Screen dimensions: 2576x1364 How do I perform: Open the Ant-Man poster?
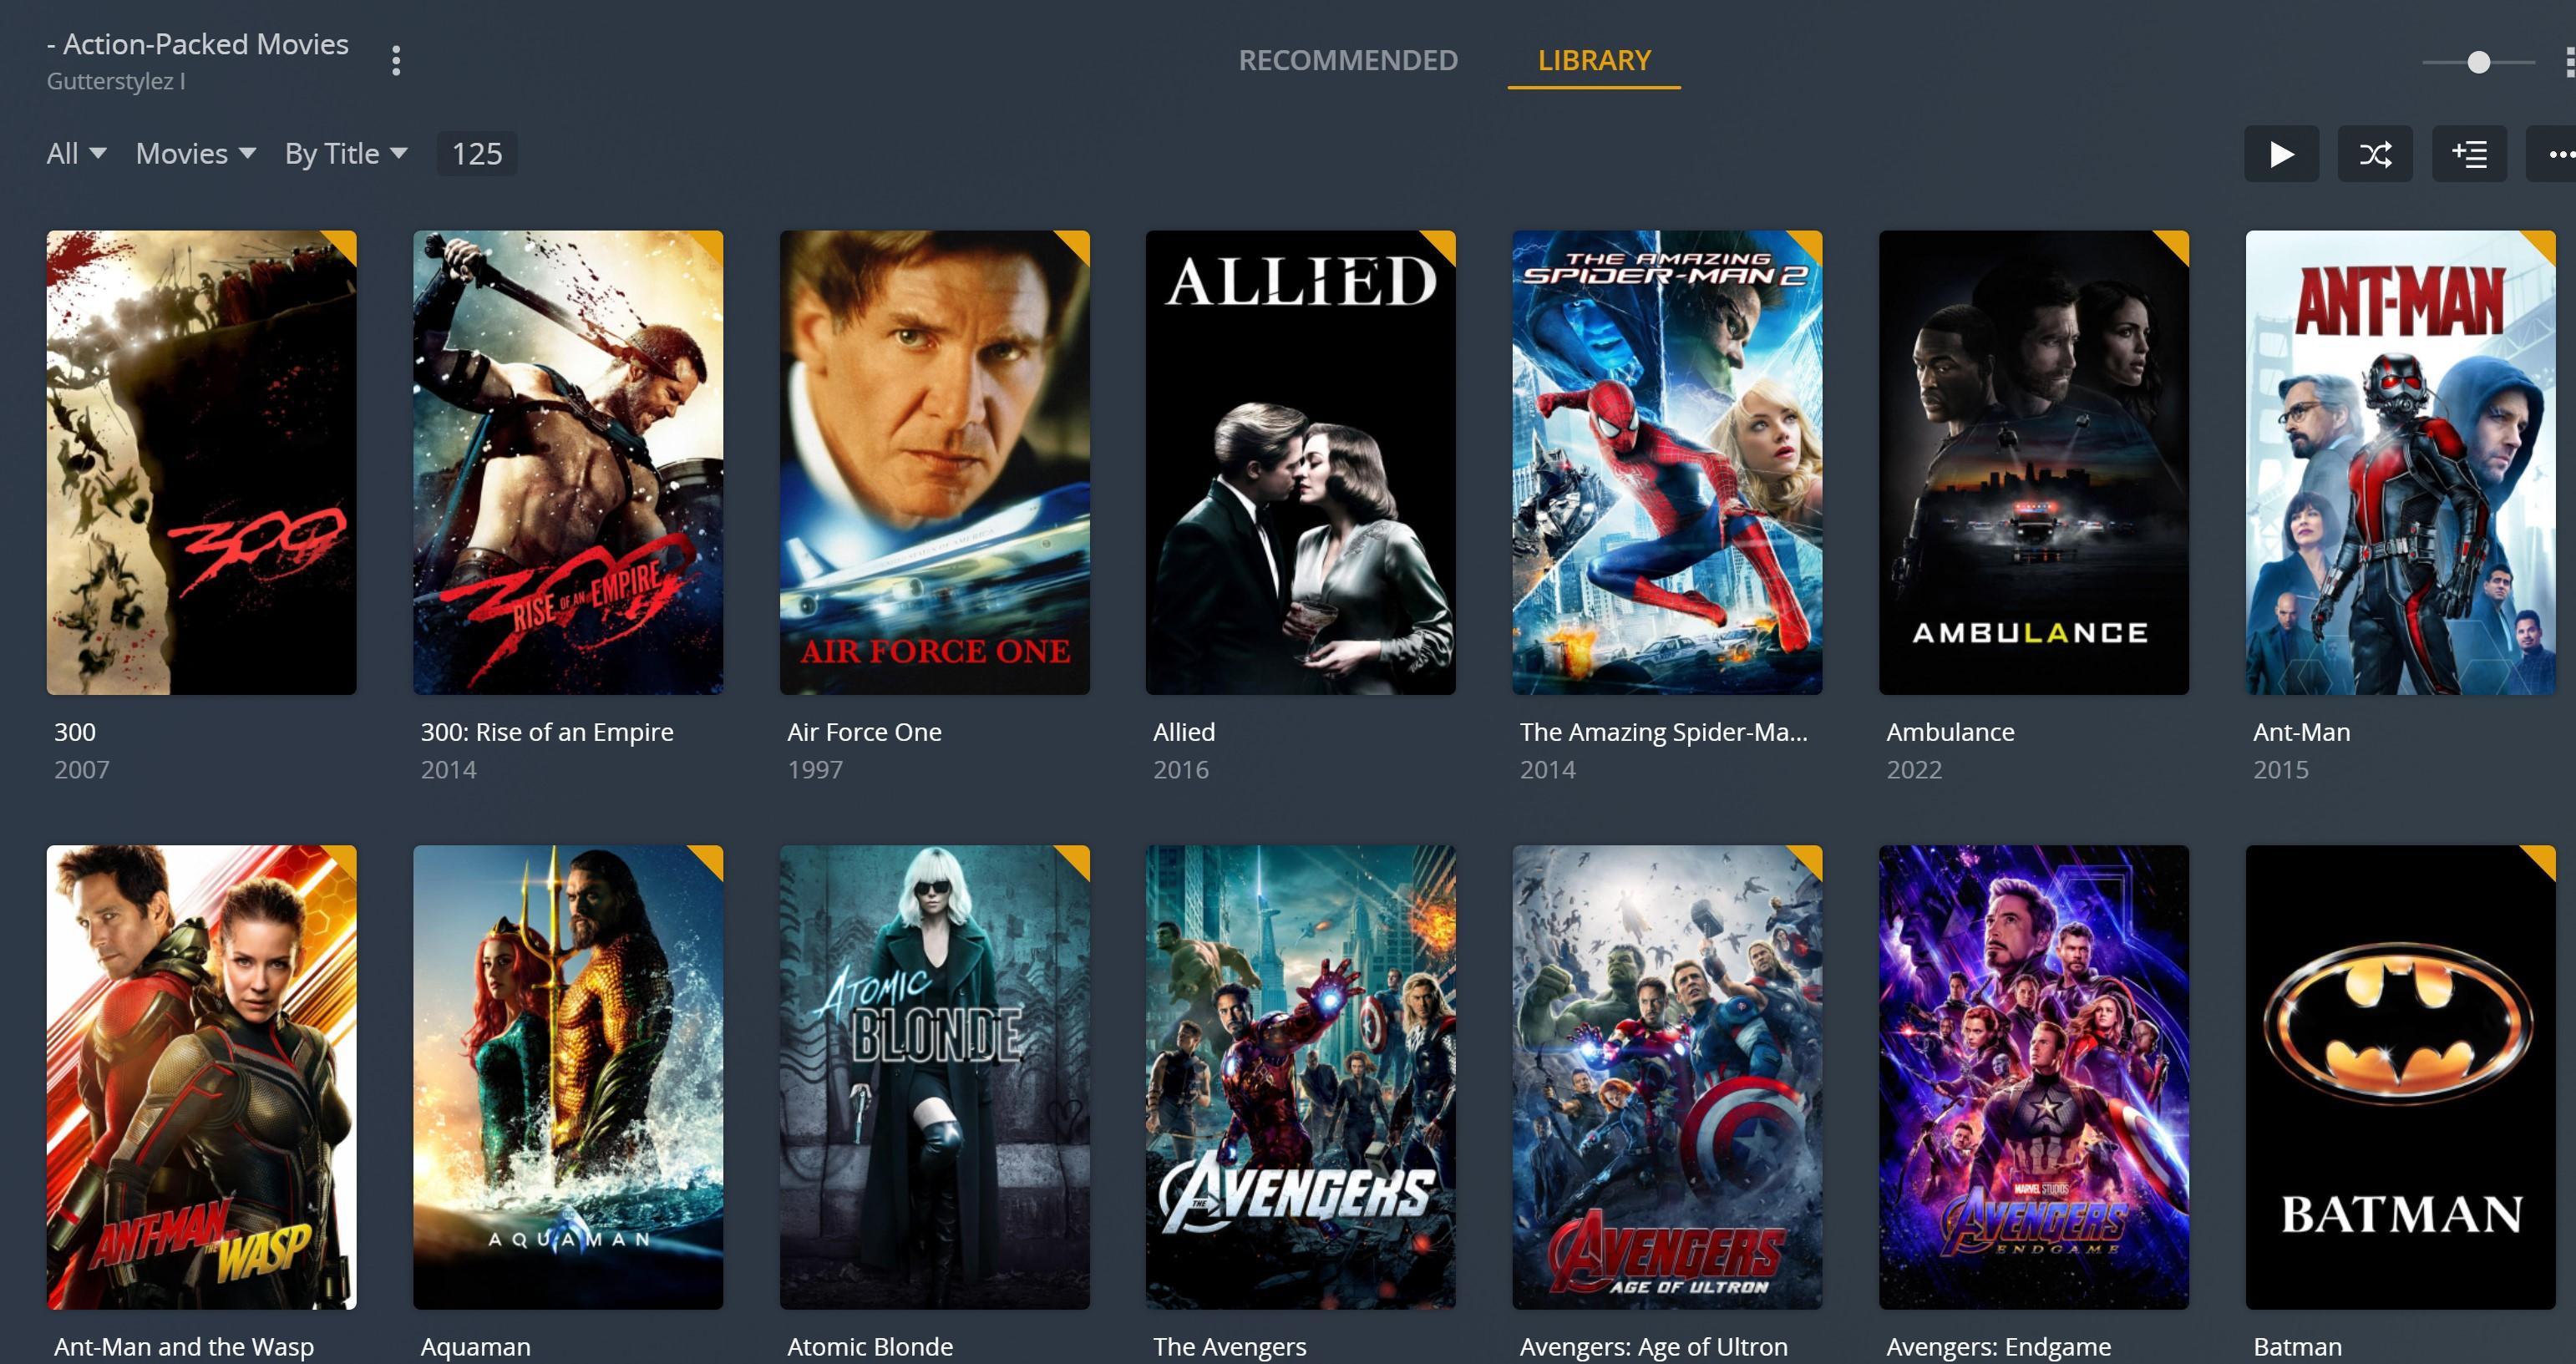(2401, 463)
